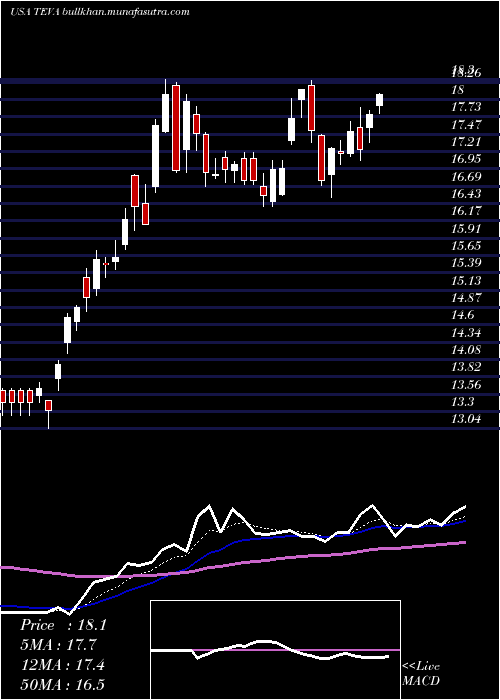Click the 16.95 price axis label

click(x=466, y=159)
